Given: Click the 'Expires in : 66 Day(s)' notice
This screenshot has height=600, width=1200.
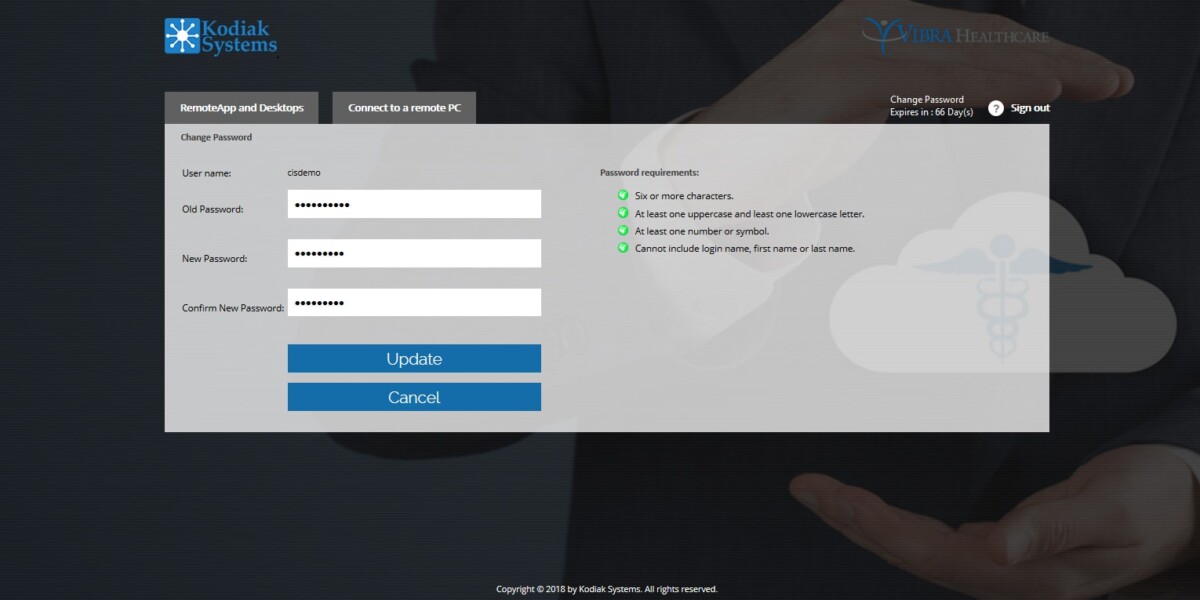Looking at the screenshot, I should 931,113.
